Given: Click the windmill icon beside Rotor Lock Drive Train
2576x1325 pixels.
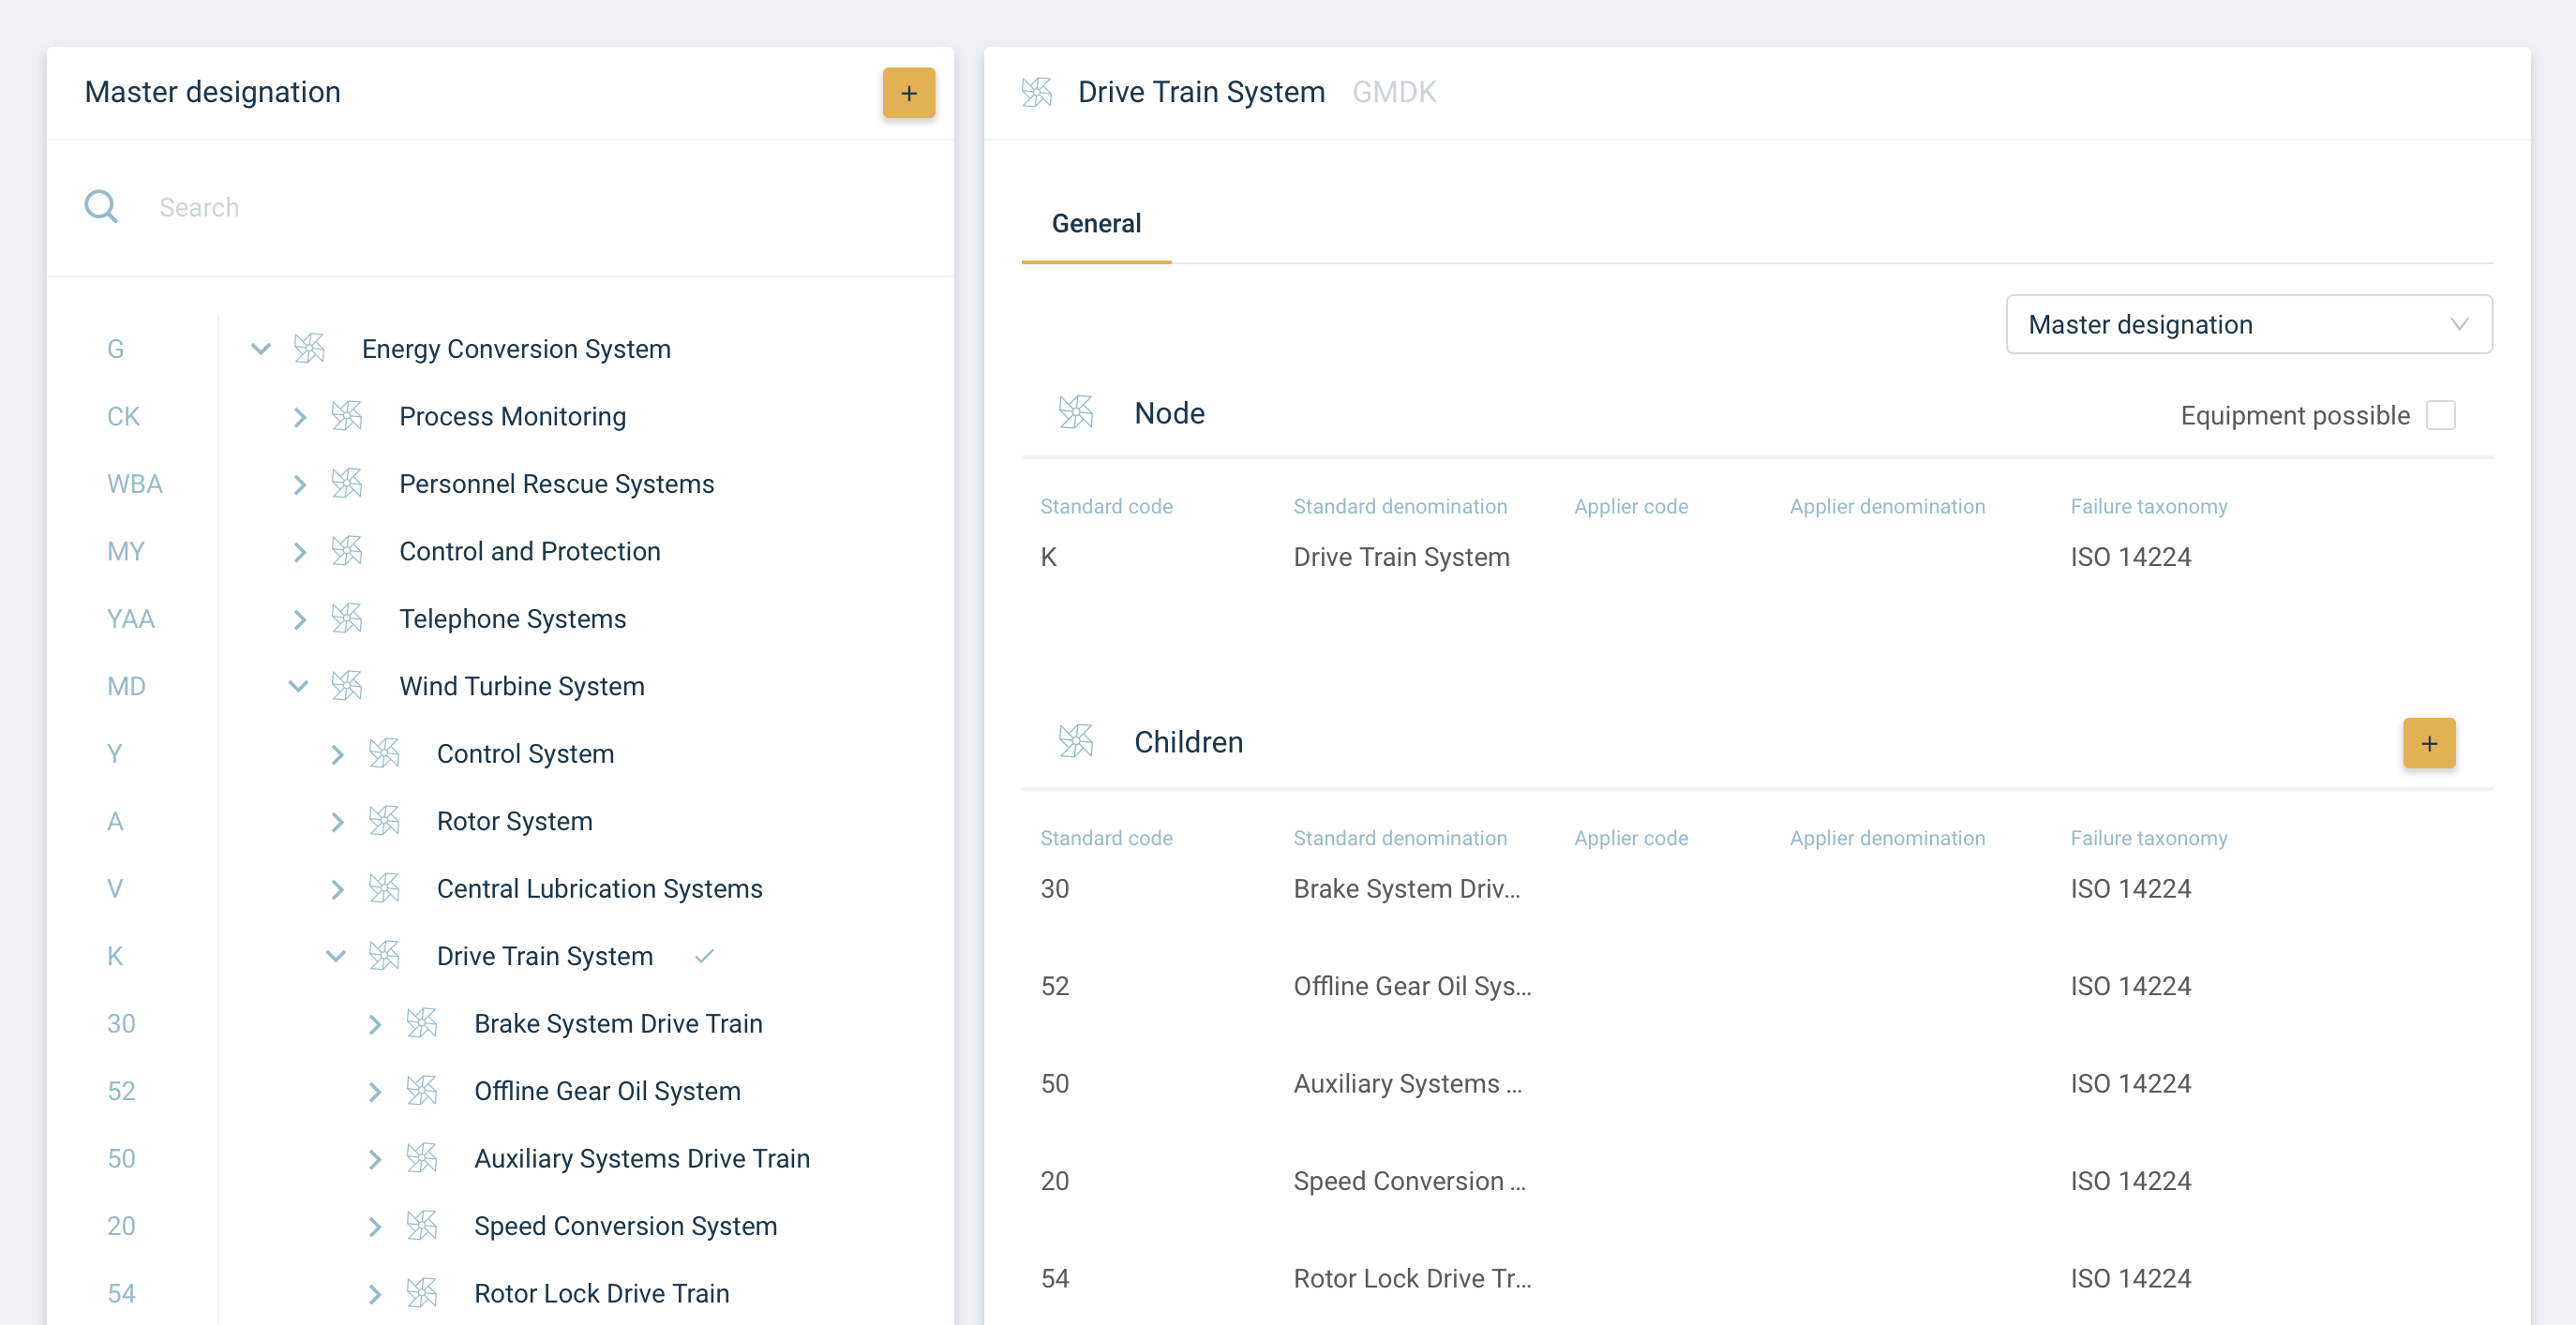Looking at the screenshot, I should [x=422, y=1293].
